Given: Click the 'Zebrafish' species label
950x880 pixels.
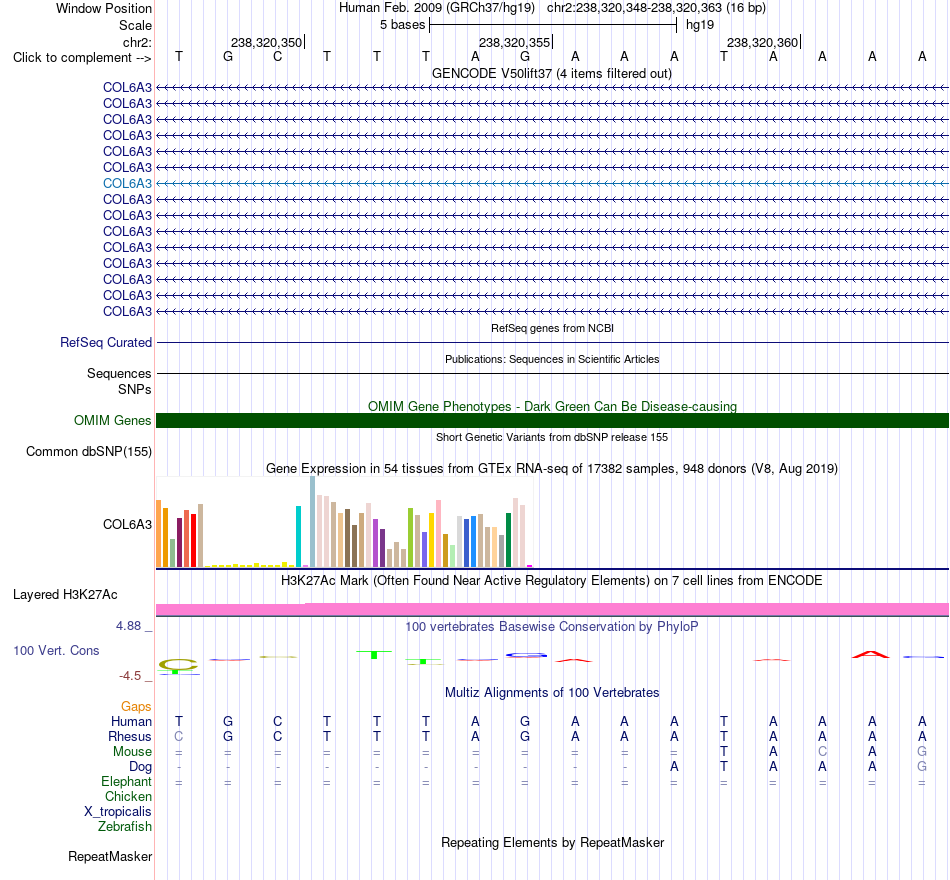Looking at the screenshot, I should [125, 827].
